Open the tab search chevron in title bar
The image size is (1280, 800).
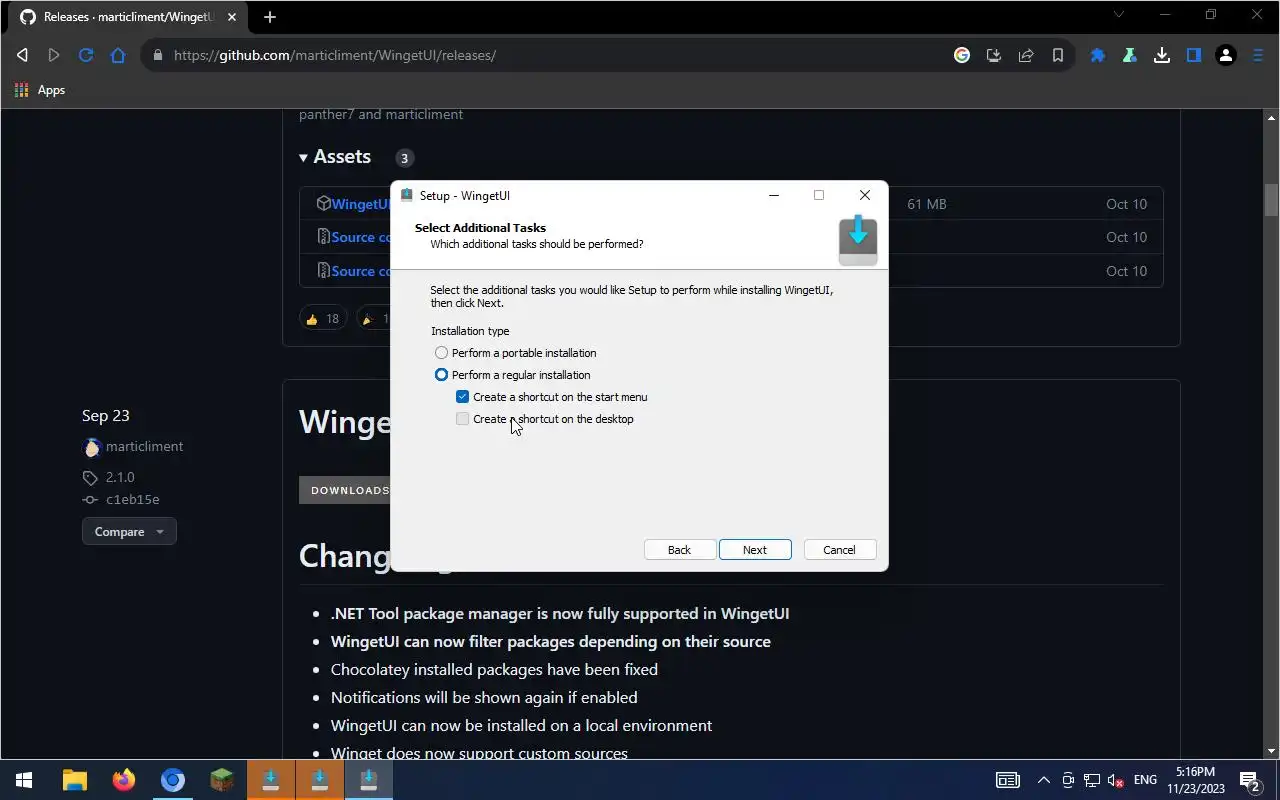[x=1119, y=14]
